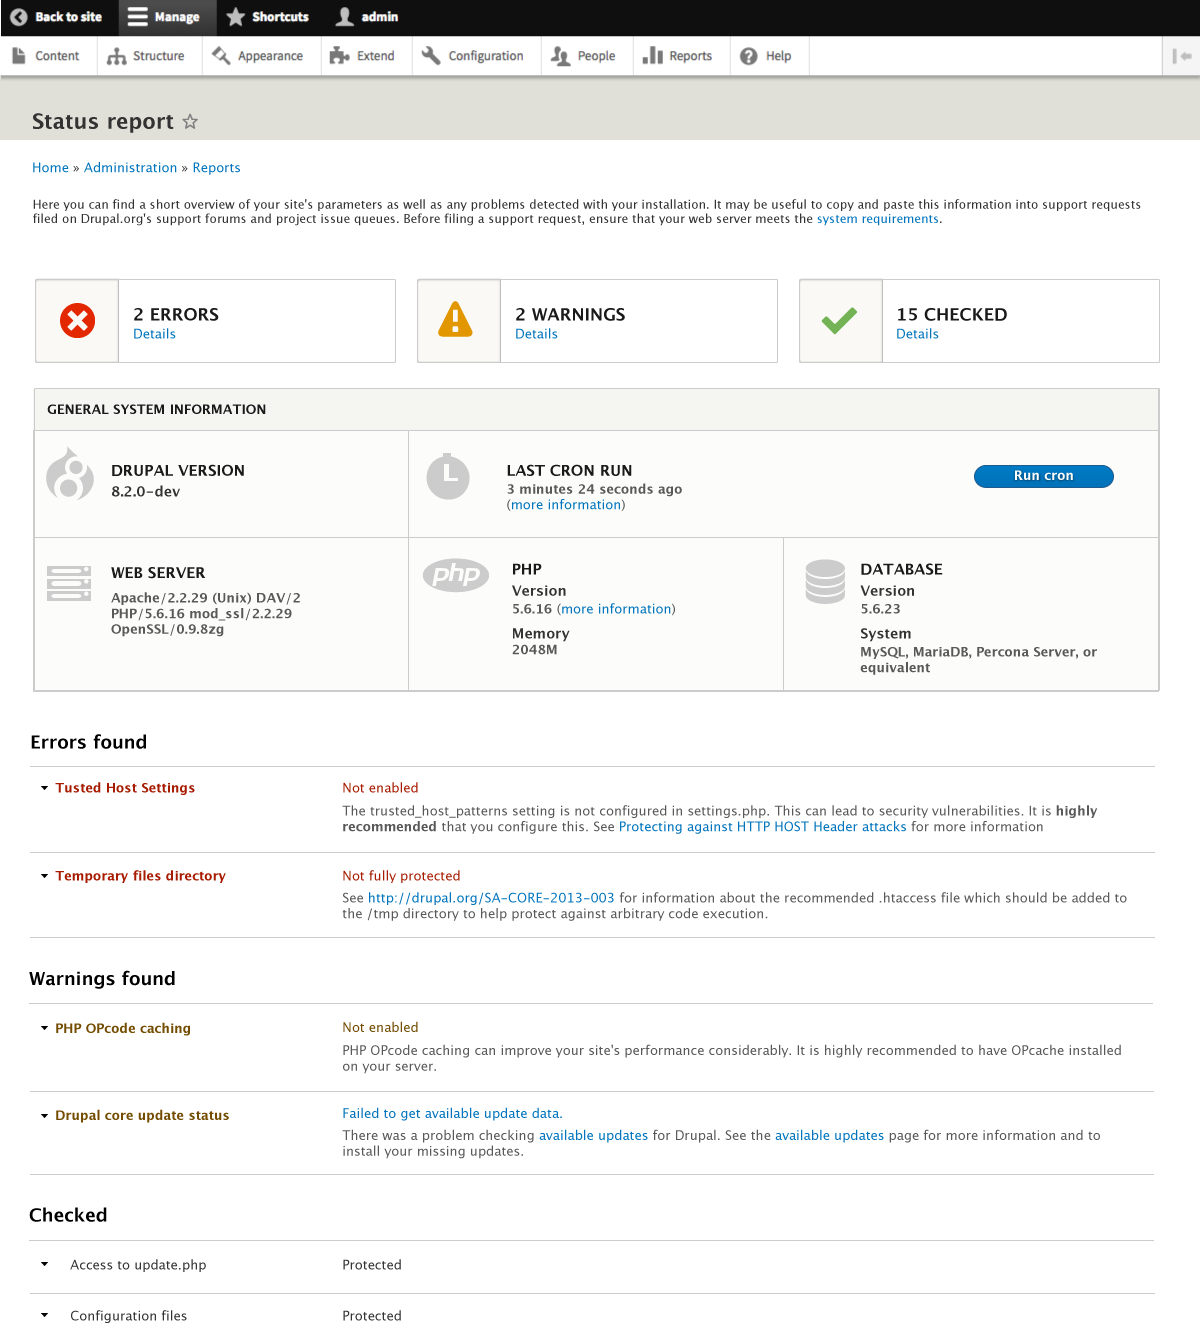Click the Tusted Host Settings label
Viewport: 1200px width, 1341px height.
click(125, 788)
